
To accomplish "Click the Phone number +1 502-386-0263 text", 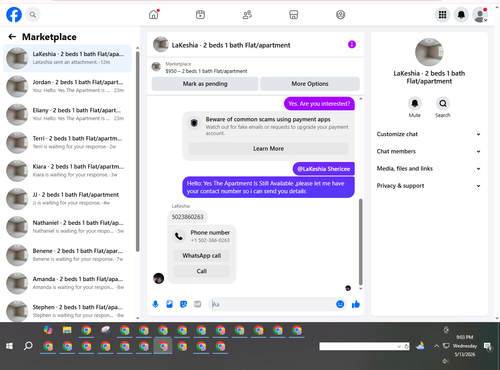I will 210,236.
